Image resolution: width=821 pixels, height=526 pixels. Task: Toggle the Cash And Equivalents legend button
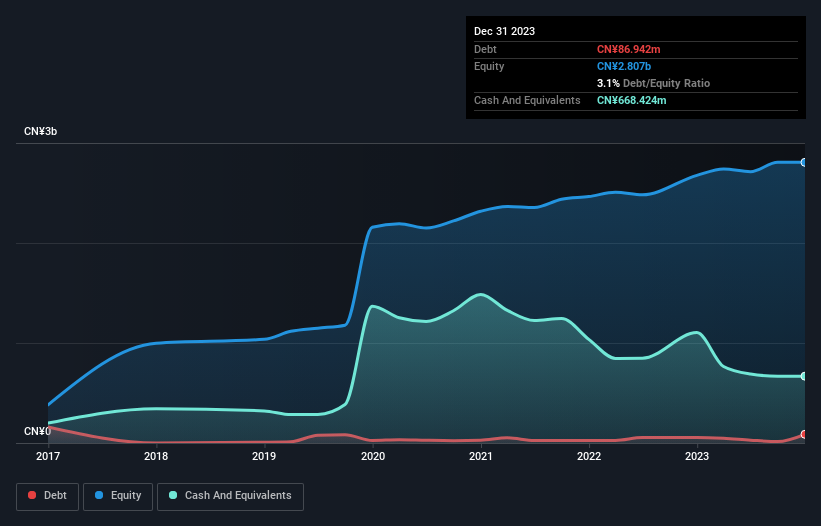tap(230, 496)
